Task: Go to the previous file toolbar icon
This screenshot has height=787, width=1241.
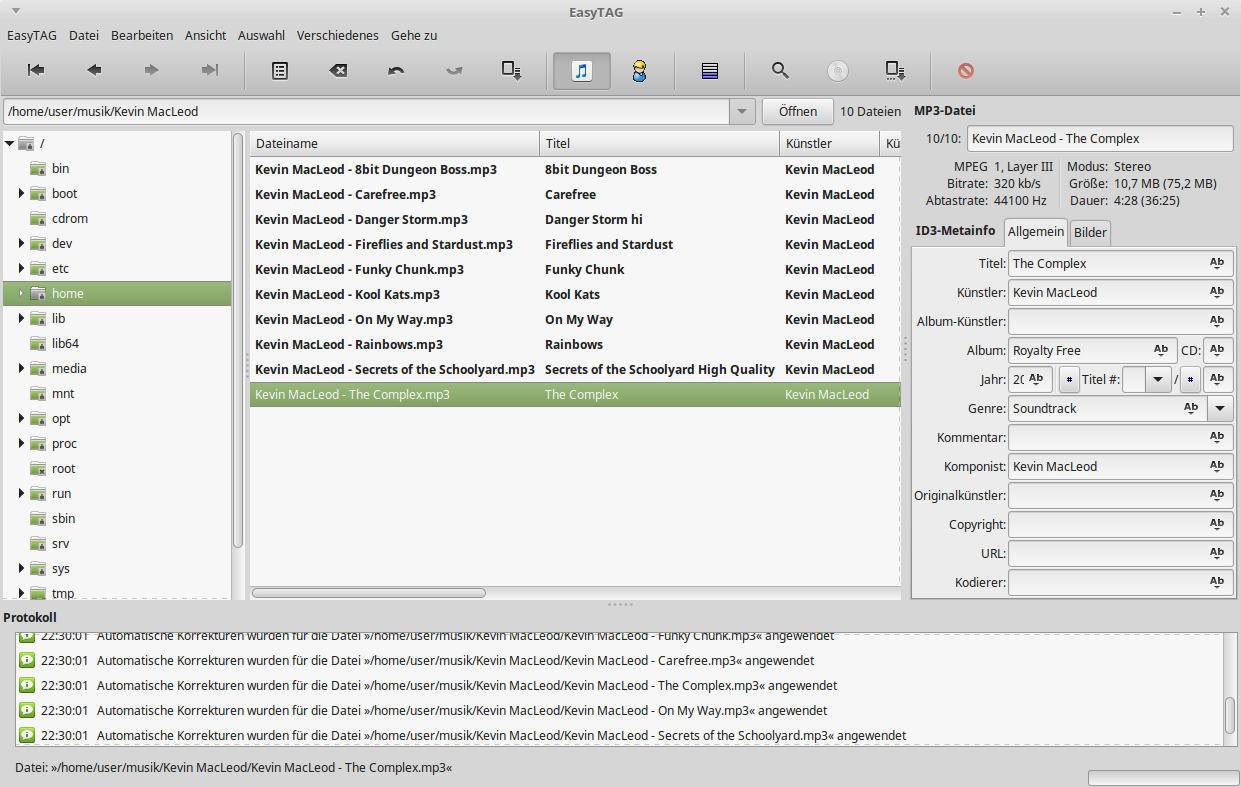Action: coord(94,70)
